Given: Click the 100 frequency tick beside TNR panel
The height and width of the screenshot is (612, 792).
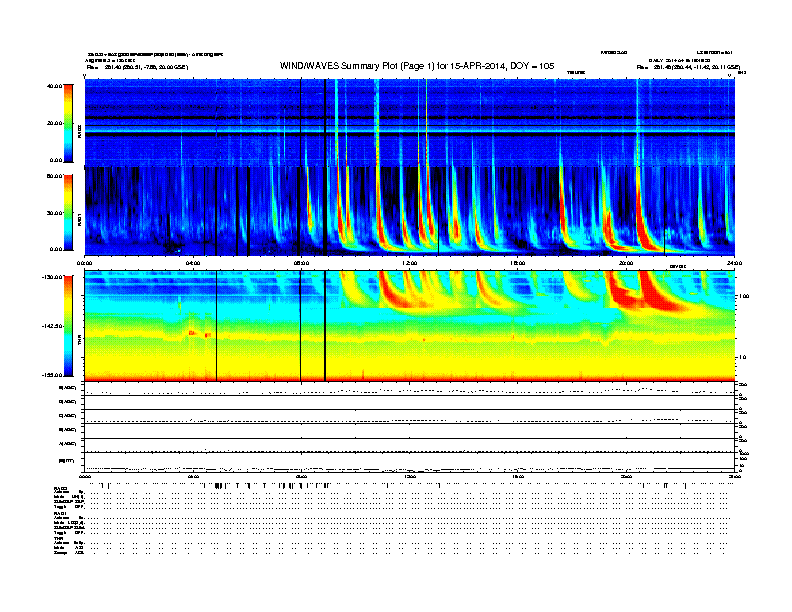Looking at the screenshot, I should [x=744, y=296].
